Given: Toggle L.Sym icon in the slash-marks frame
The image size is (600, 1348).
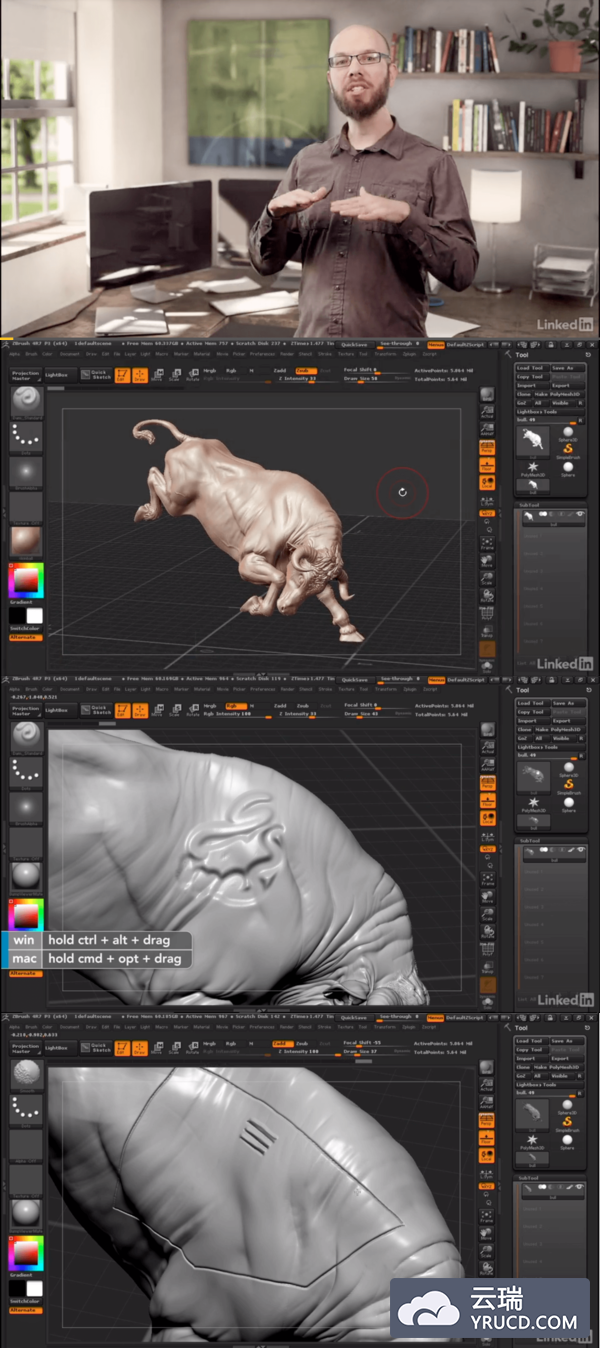Looking at the screenshot, I should (487, 1174).
